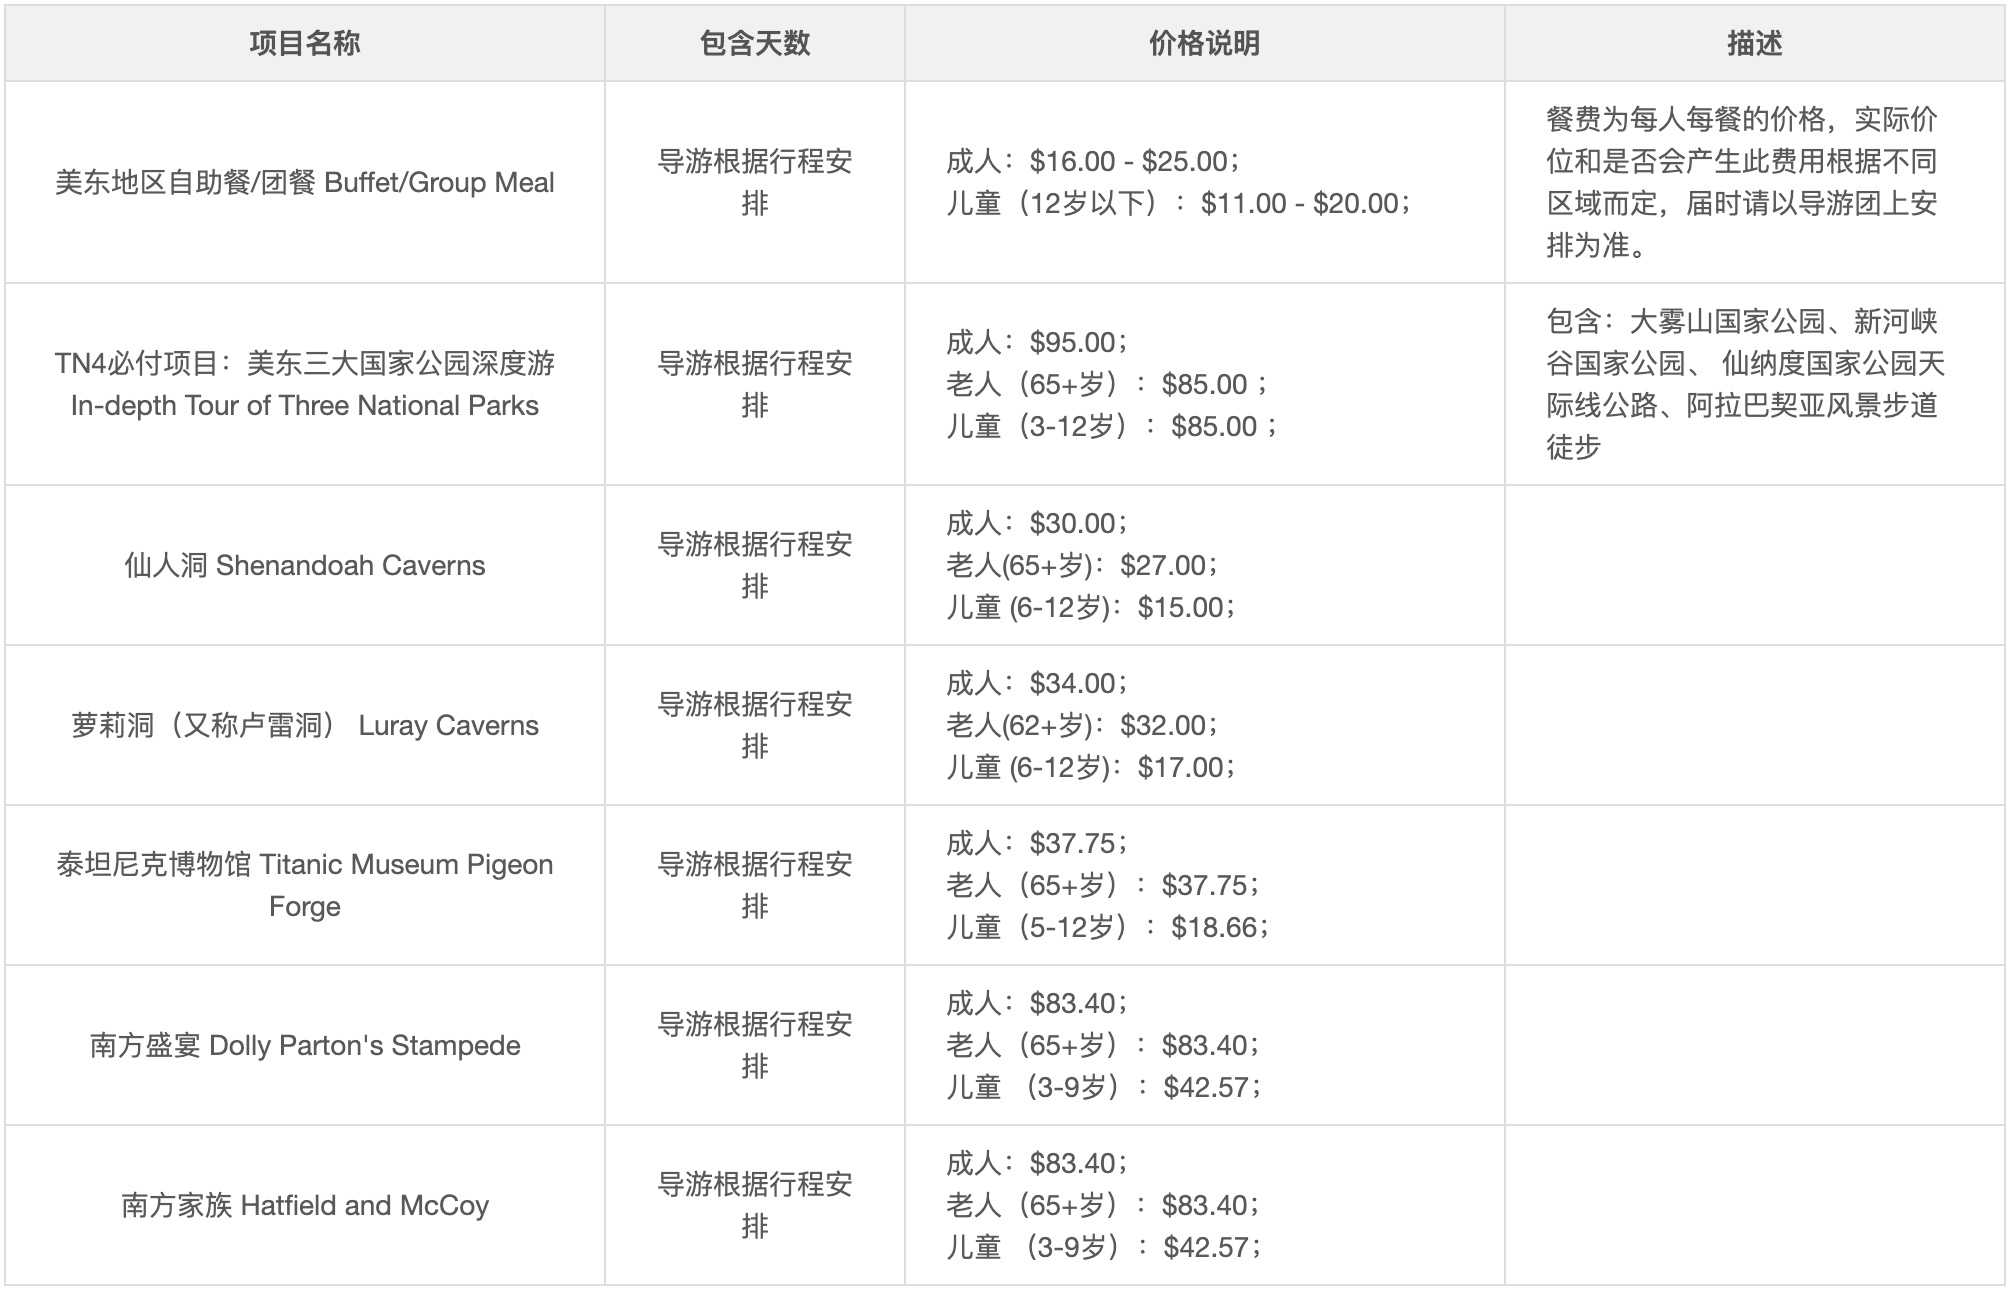Click Luray senior (62+岁) price $32.00
Image resolution: width=2008 pixels, height=1290 pixels.
(x=1082, y=725)
